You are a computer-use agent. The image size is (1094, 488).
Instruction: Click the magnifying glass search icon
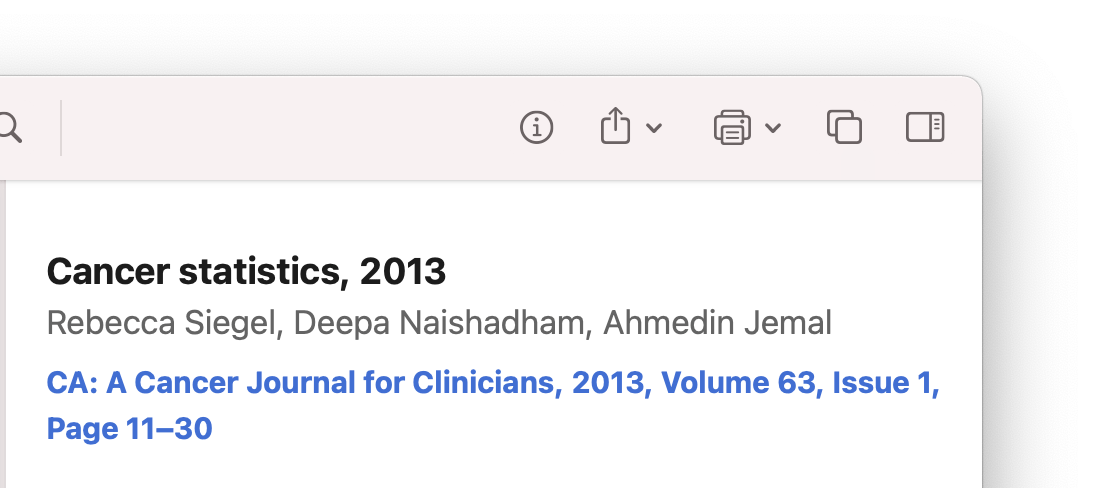pyautogui.click(x=10, y=128)
